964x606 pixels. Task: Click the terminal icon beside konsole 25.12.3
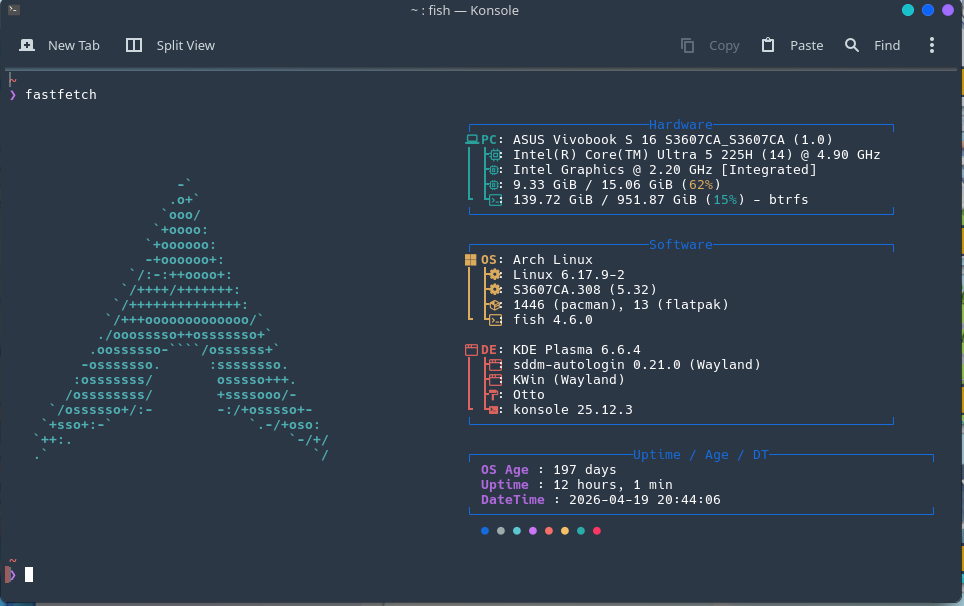coord(493,410)
